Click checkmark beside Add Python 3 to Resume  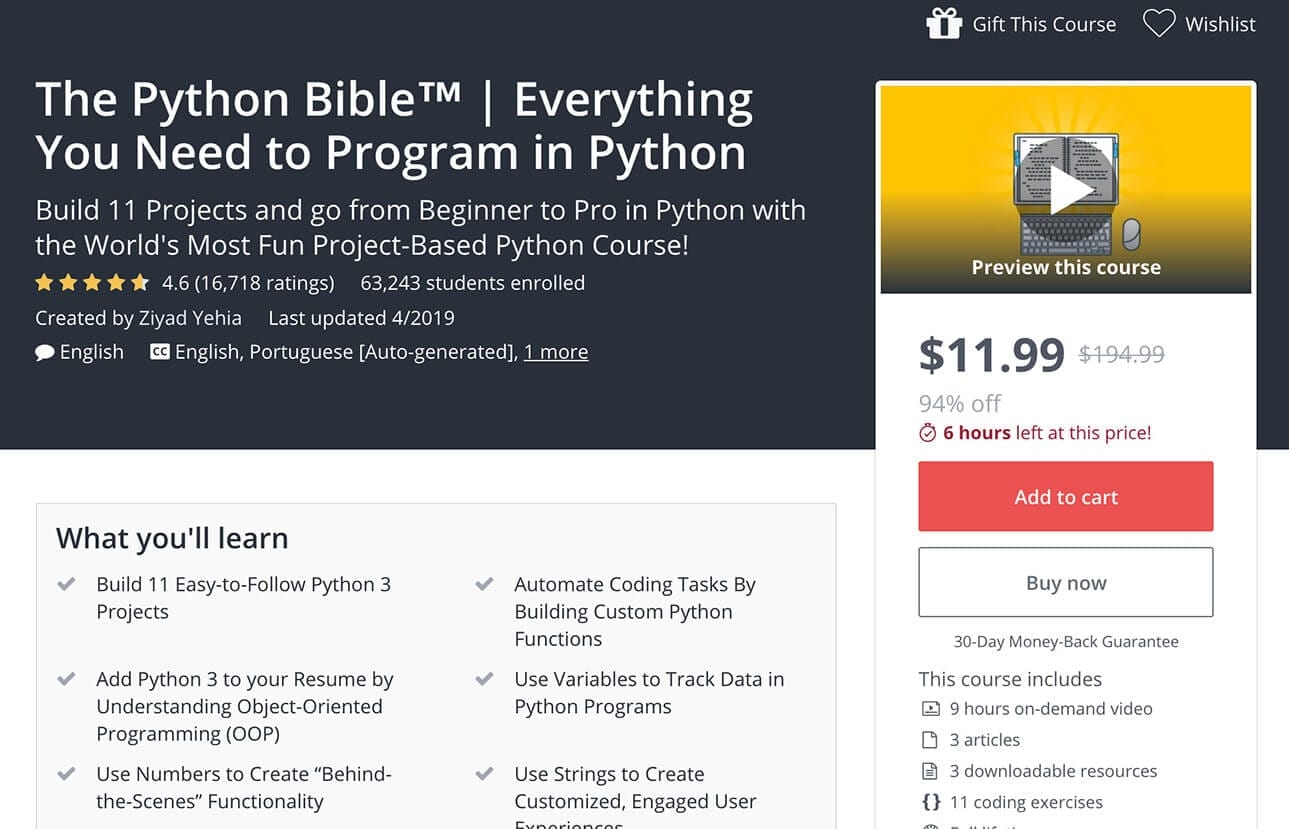pyautogui.click(x=66, y=679)
